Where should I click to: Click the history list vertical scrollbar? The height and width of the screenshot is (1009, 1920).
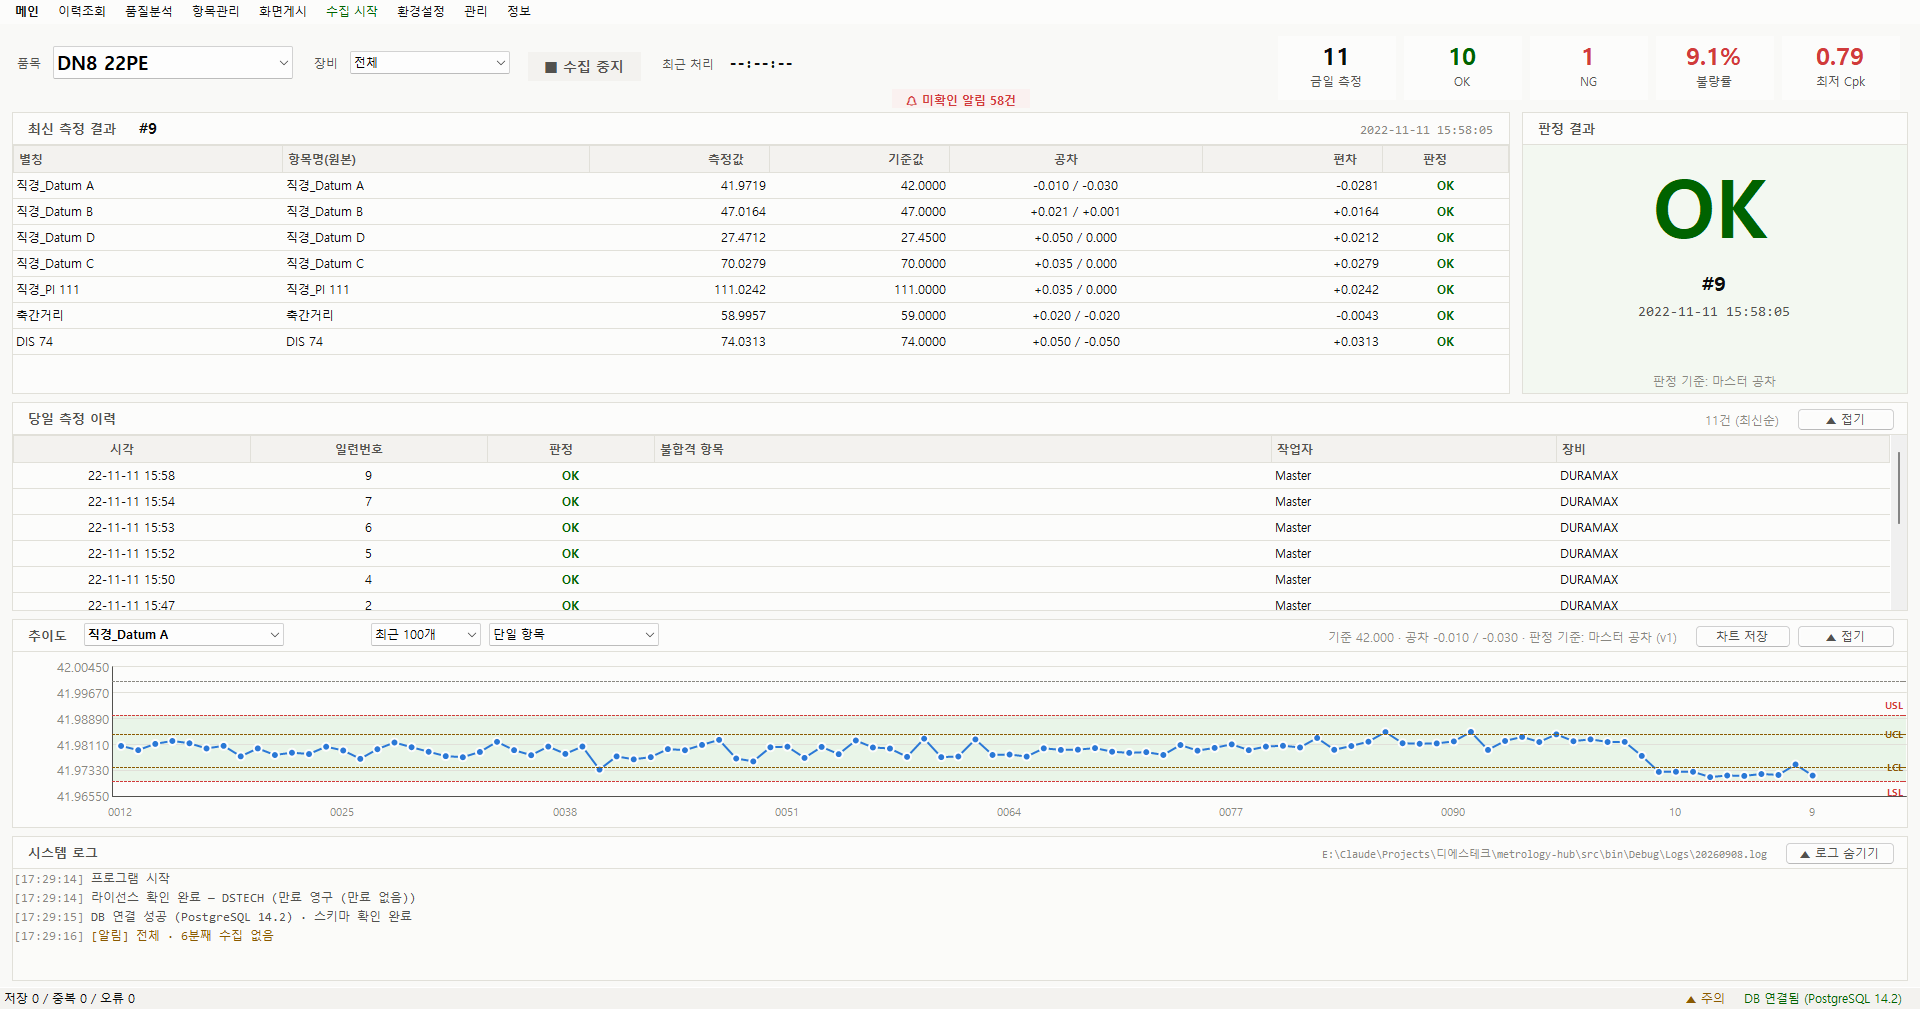pyautogui.click(x=1899, y=488)
